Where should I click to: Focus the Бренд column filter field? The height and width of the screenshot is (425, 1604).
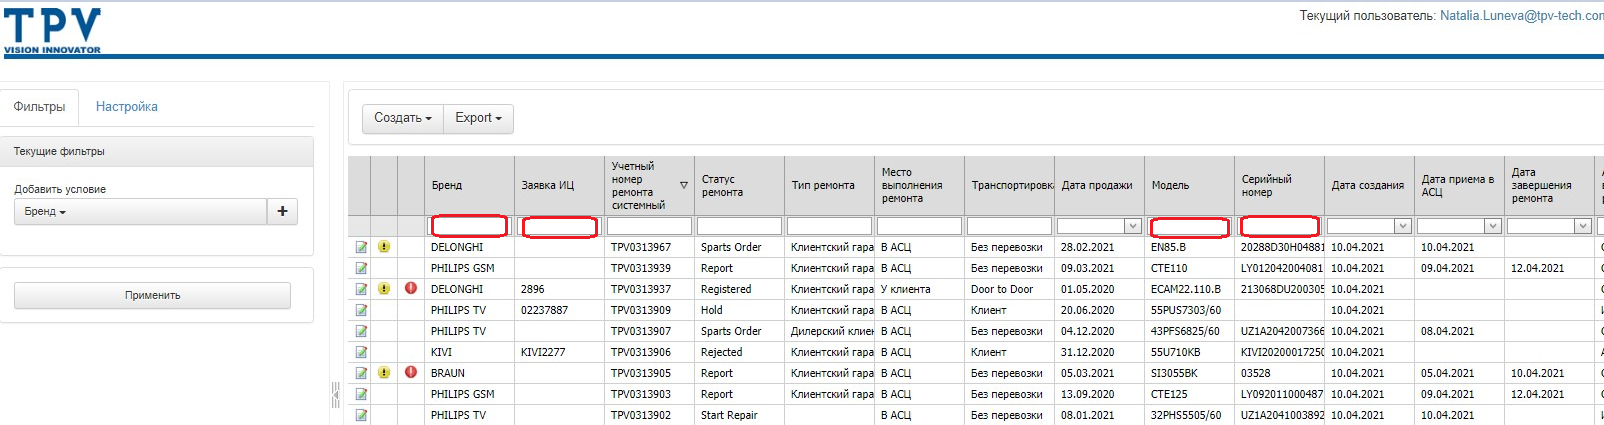[469, 226]
